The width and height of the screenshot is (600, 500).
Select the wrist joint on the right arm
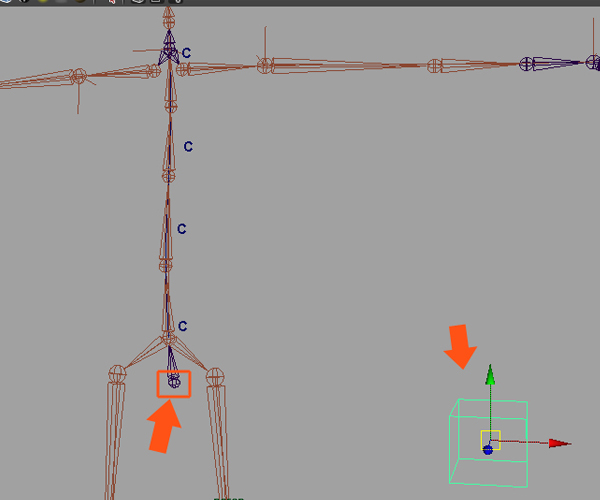[x=434, y=66]
